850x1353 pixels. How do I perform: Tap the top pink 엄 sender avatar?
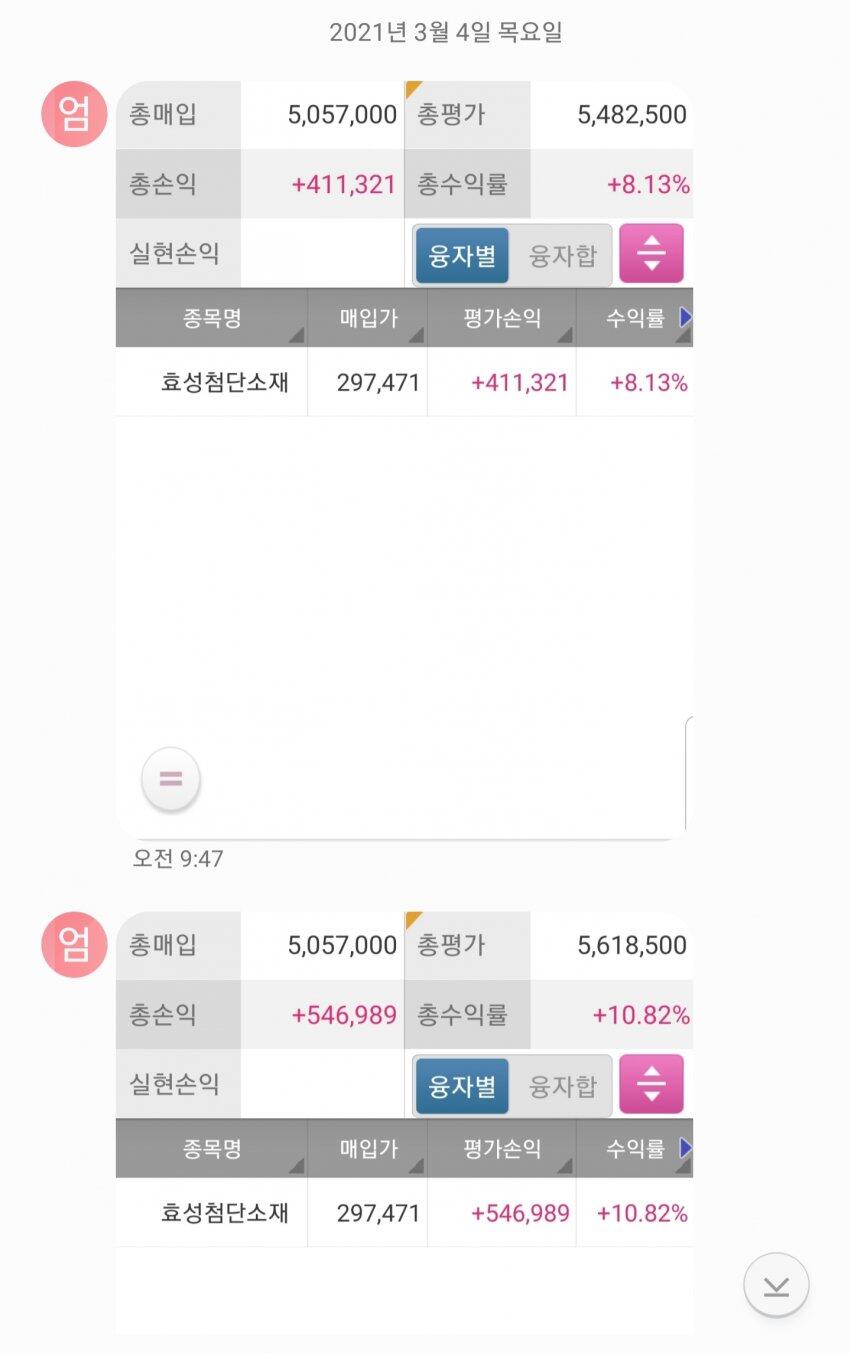point(74,114)
